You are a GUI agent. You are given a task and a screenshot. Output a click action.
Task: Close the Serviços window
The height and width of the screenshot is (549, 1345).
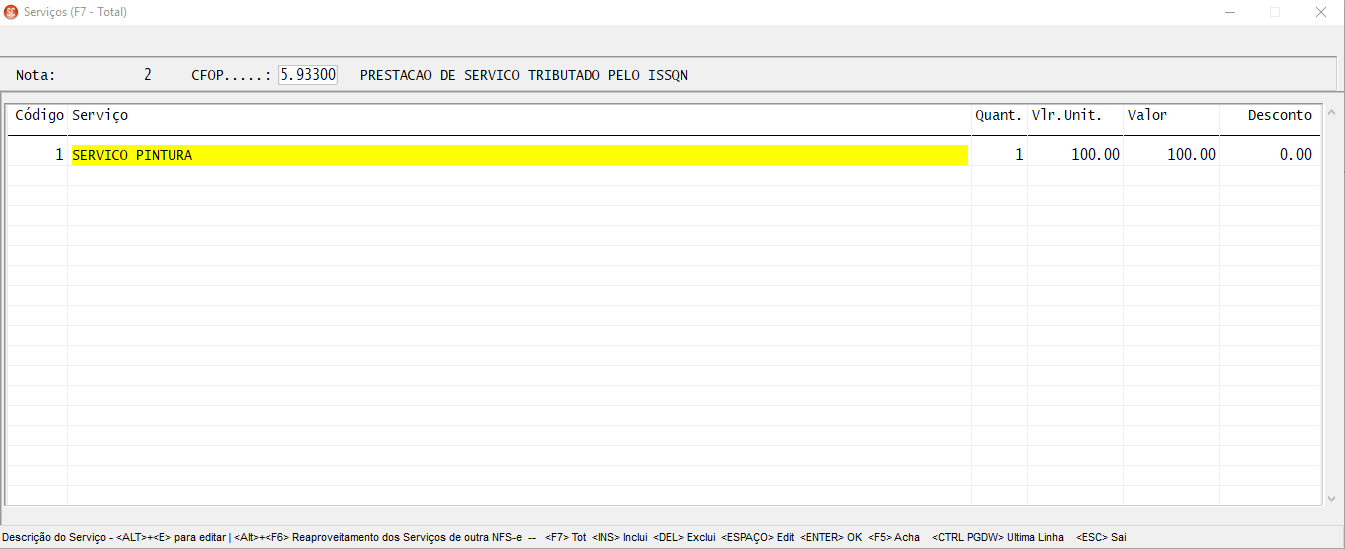tap(1321, 12)
